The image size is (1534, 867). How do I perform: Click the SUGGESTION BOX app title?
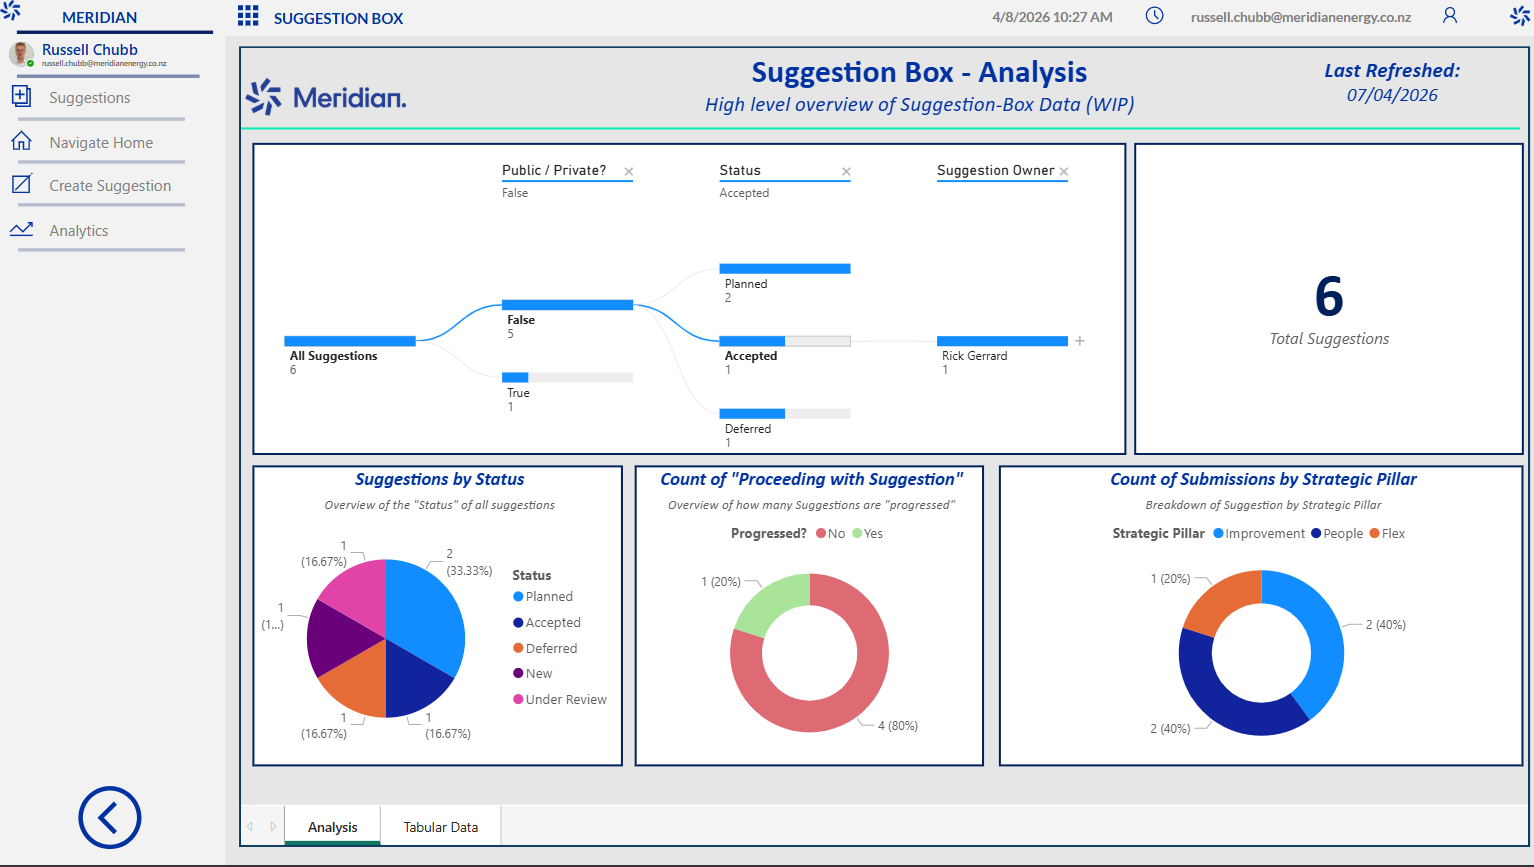click(x=339, y=18)
